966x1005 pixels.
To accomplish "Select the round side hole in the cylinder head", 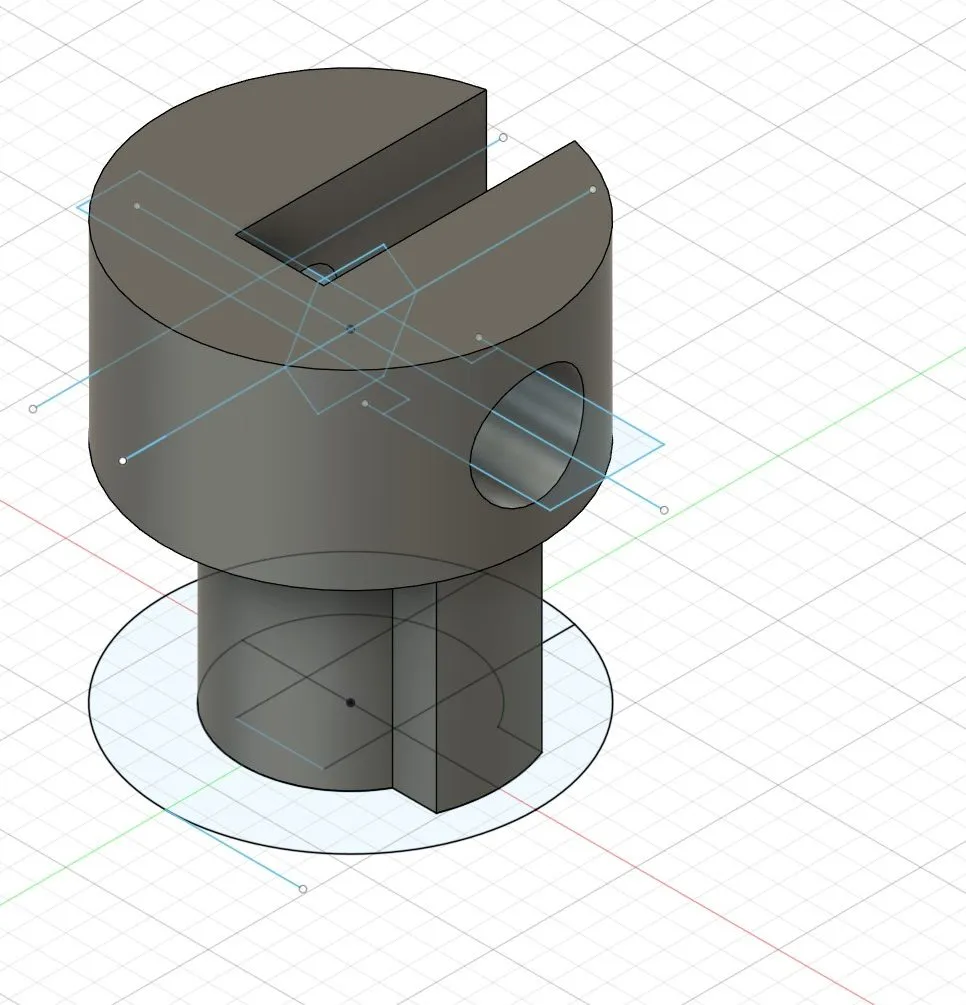I will click(x=528, y=436).
